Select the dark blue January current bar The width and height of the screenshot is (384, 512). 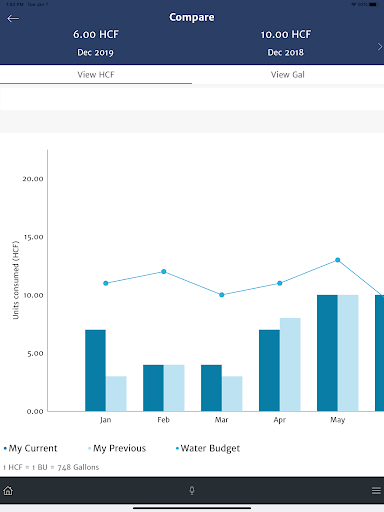tap(95, 370)
